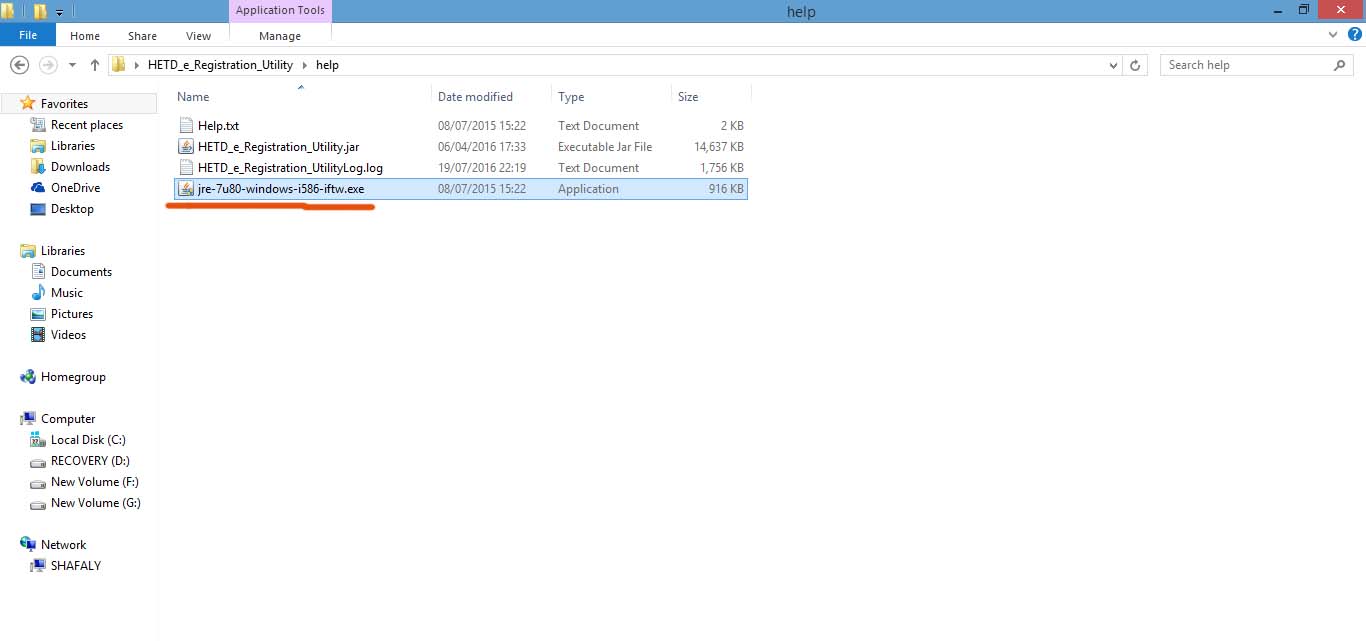Screen dimensions: 1366x641
Task: Sort by the Type column header
Action: tap(571, 97)
